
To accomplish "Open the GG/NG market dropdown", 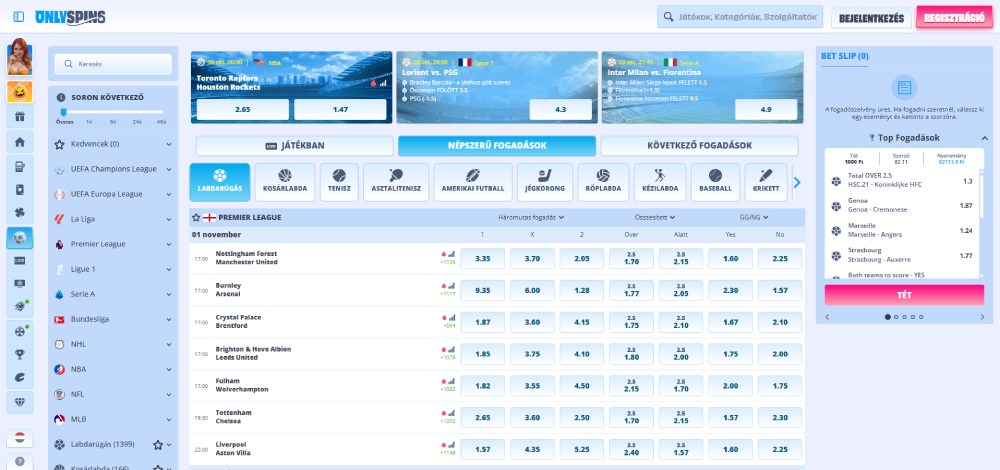I will pos(754,217).
